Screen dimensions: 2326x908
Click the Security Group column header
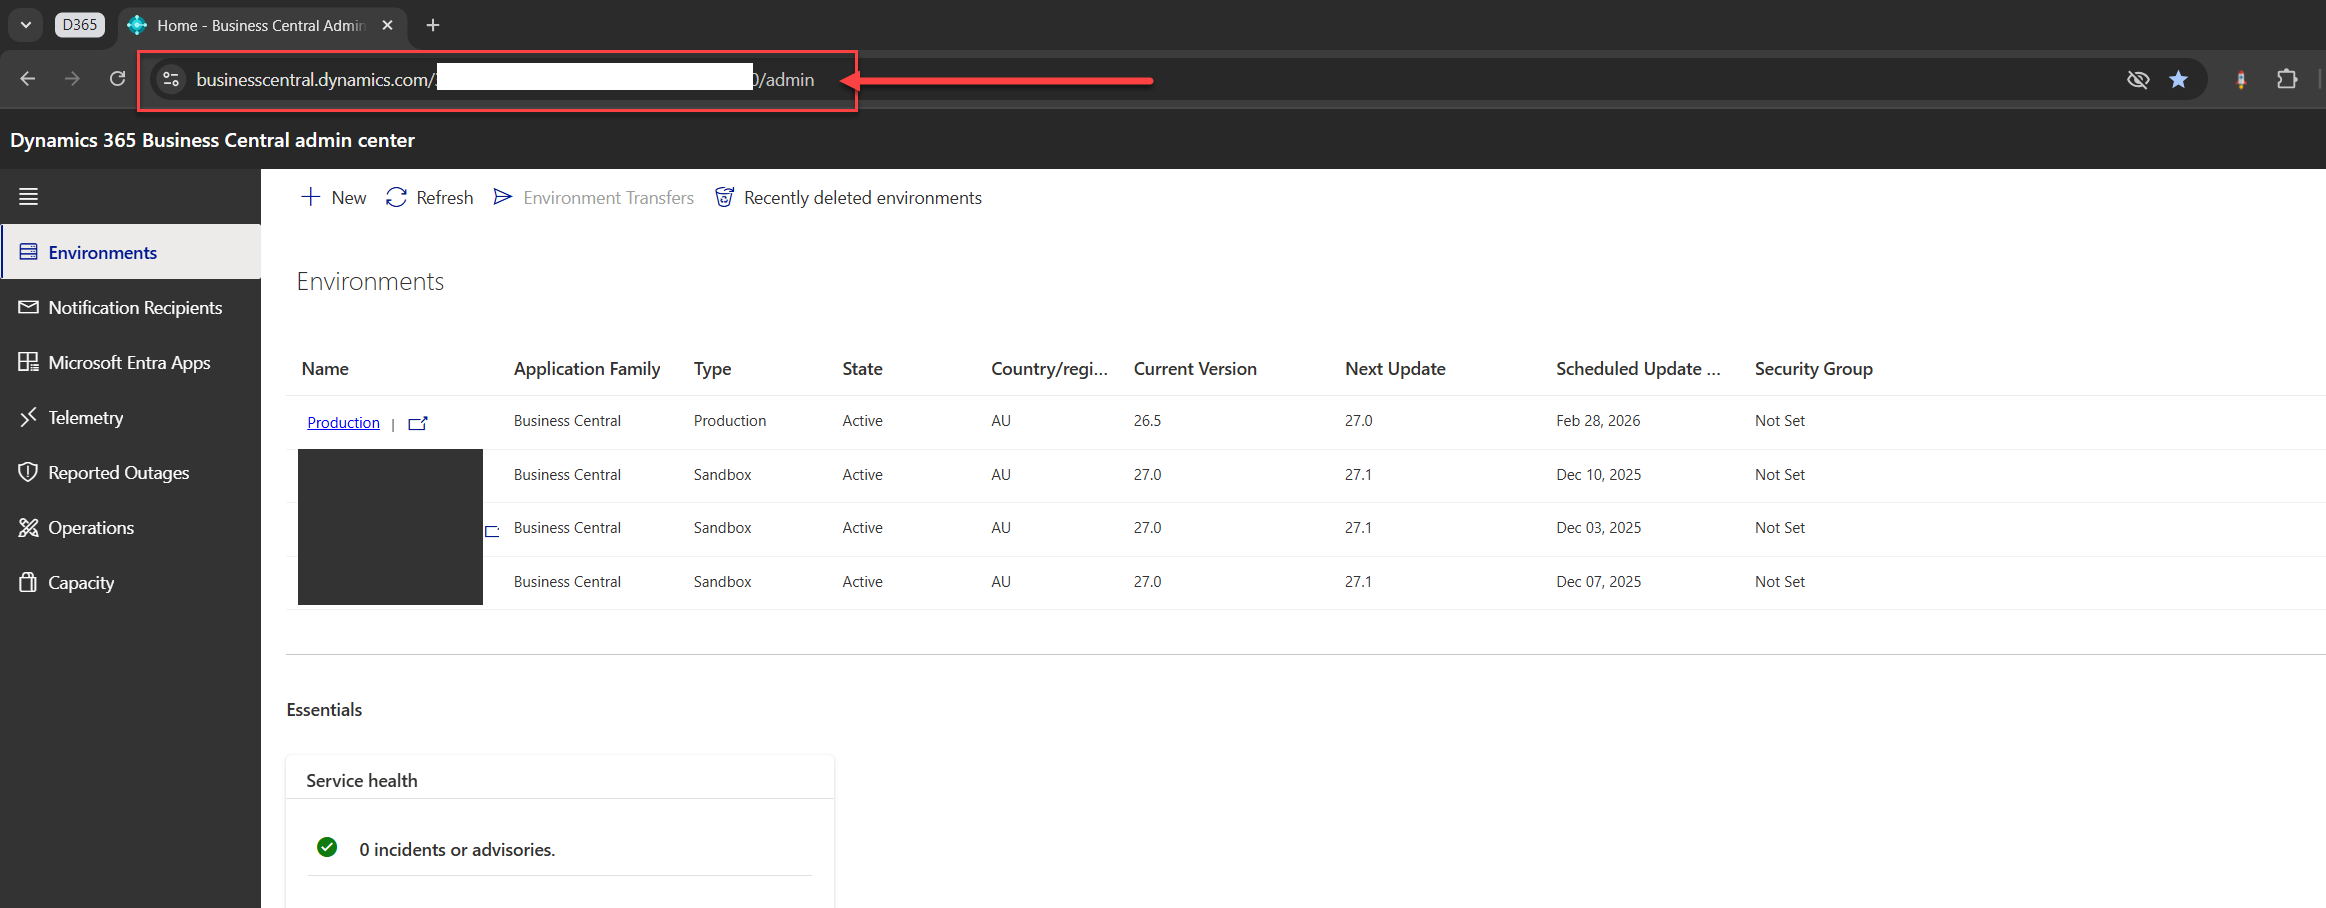(x=1813, y=368)
